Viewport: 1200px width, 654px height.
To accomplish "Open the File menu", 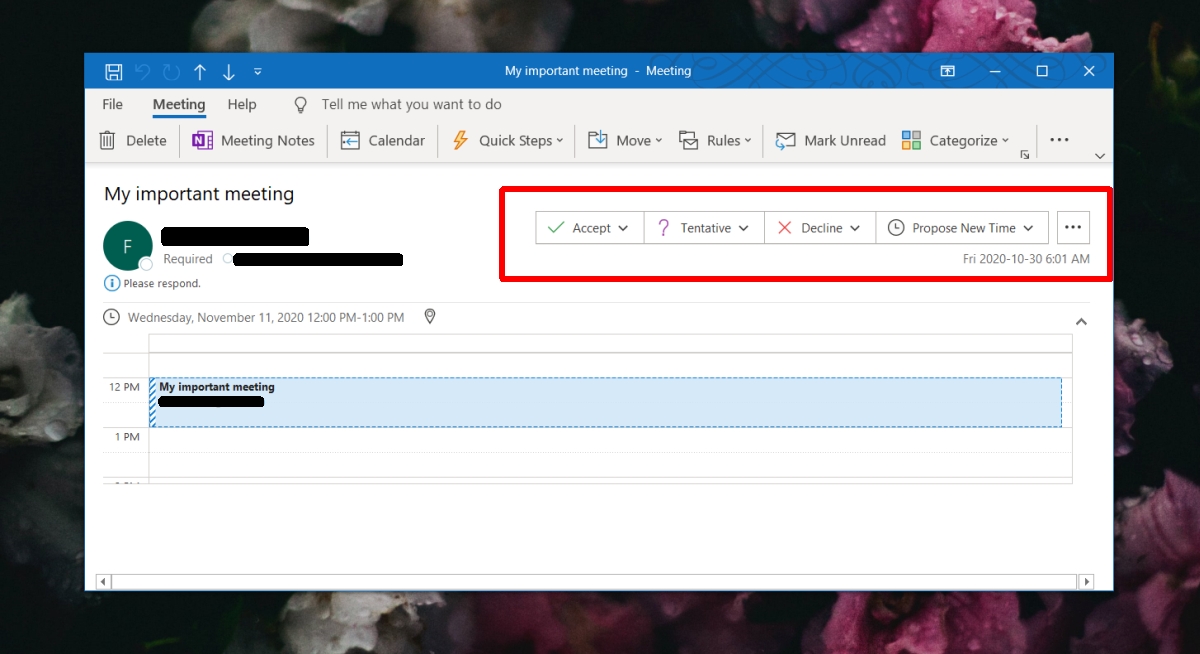I will (113, 104).
